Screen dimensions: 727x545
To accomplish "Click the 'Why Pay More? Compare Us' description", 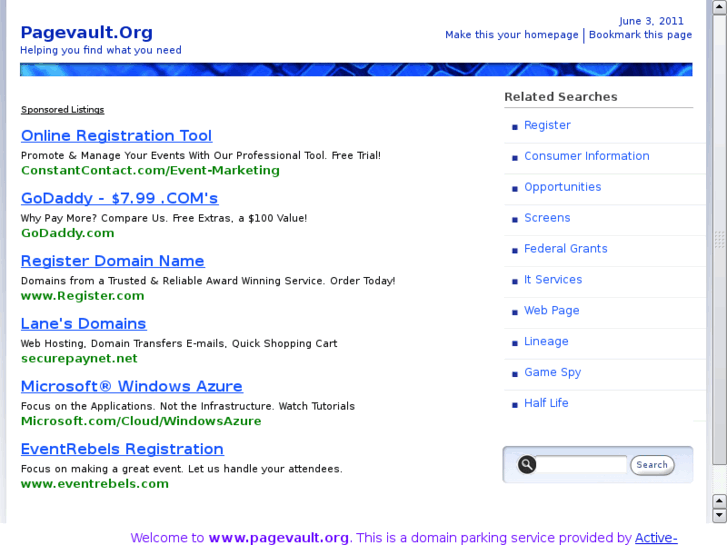I will tap(164, 218).
